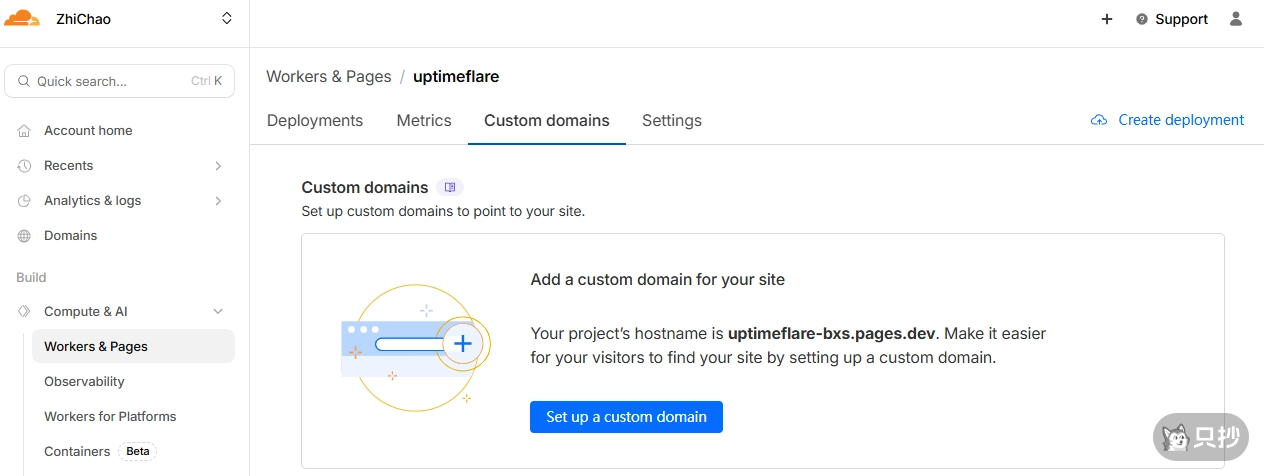1264x476 pixels.
Task: Collapse the Compute & AI section
Action: (x=218, y=312)
